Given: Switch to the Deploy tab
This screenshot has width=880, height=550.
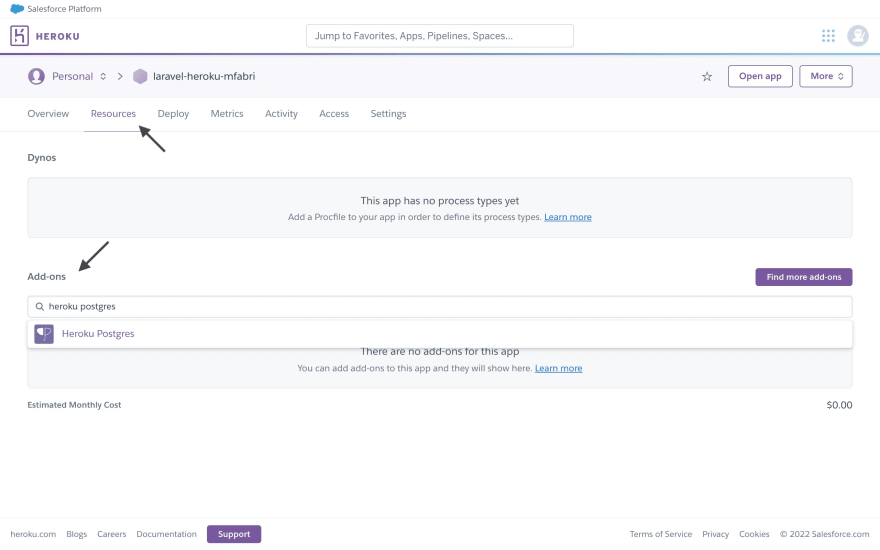Looking at the screenshot, I should (173, 113).
